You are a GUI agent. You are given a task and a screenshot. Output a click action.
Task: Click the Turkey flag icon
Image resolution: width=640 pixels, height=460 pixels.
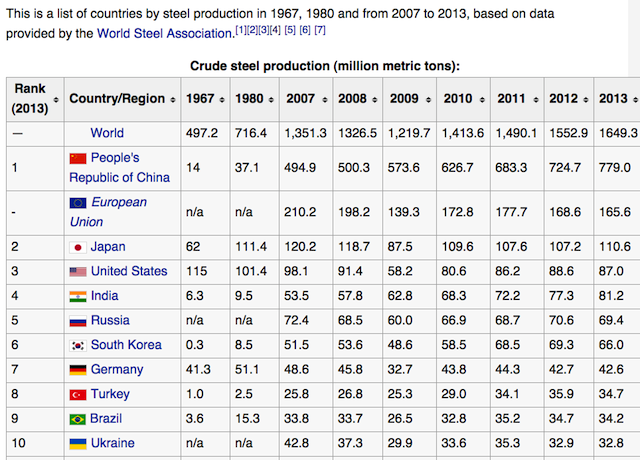point(78,394)
